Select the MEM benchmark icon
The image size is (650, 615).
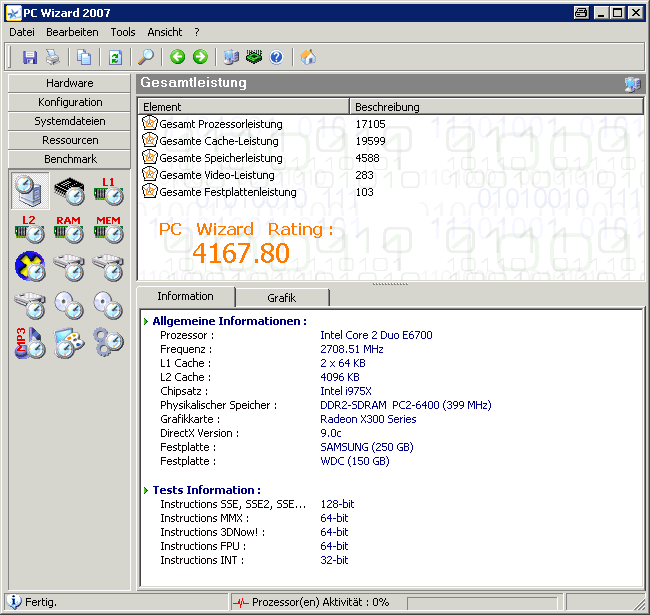108,229
